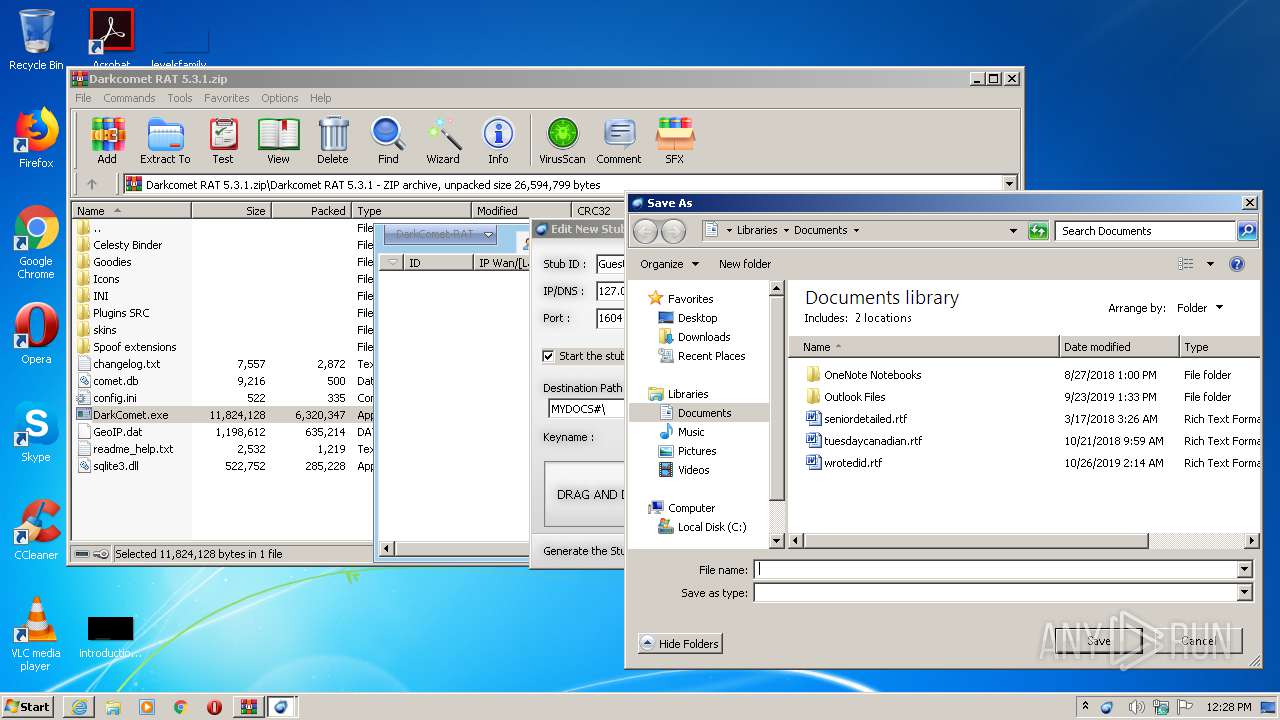Open Skype desktop shortcut

coord(36,432)
